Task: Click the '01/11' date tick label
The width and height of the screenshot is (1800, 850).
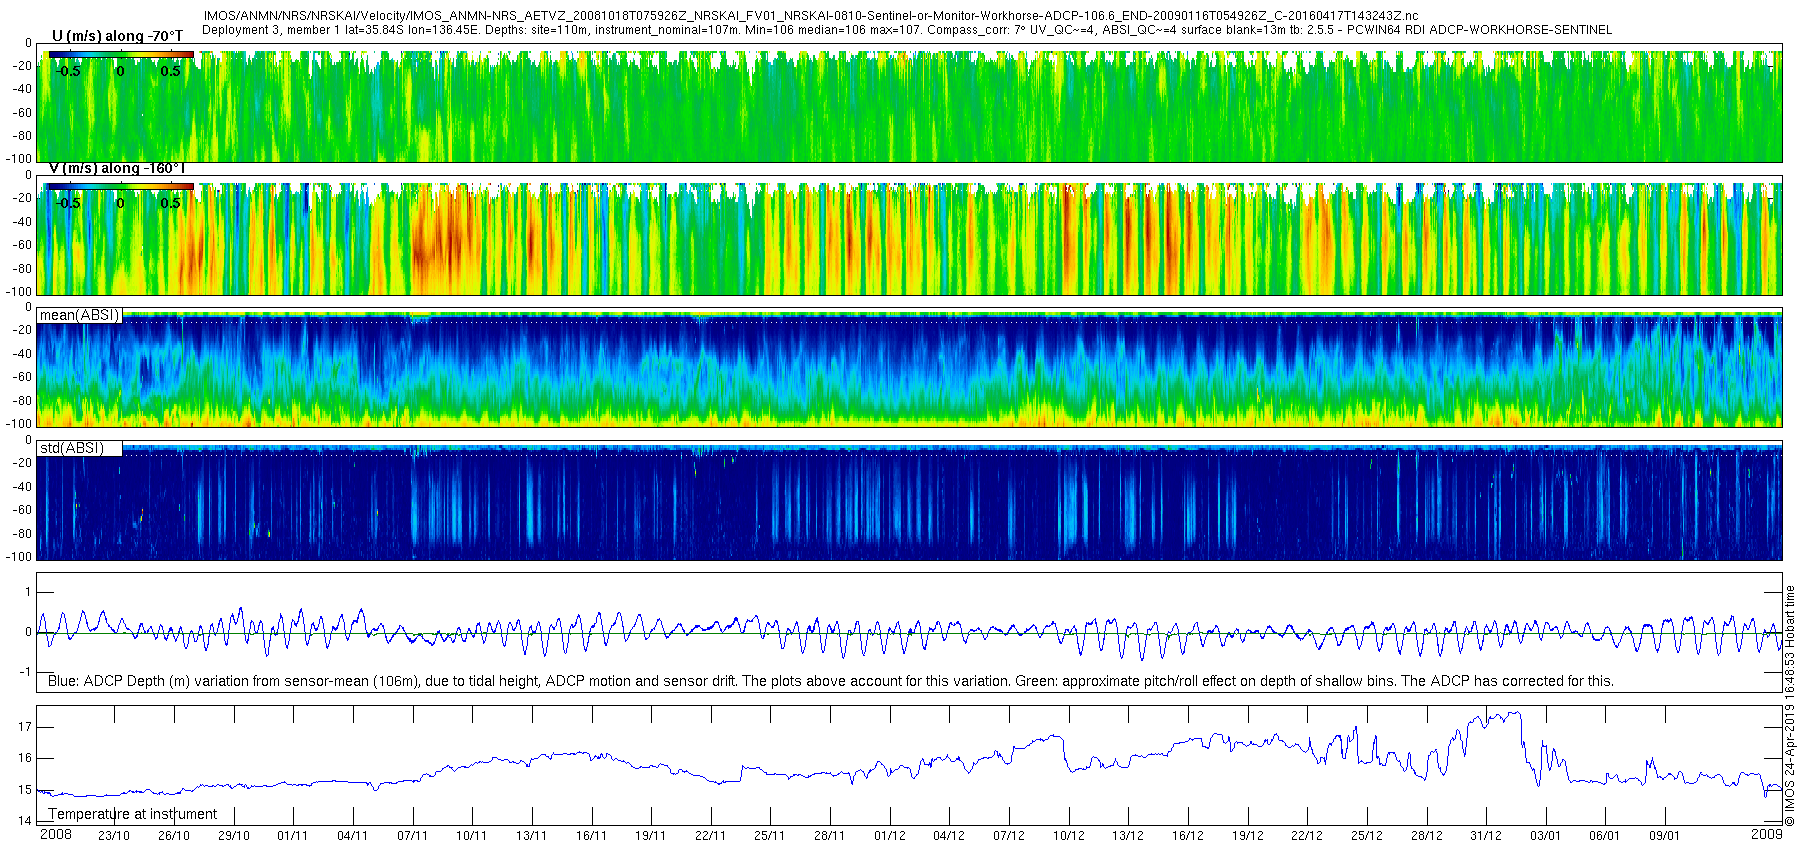Action: [293, 836]
